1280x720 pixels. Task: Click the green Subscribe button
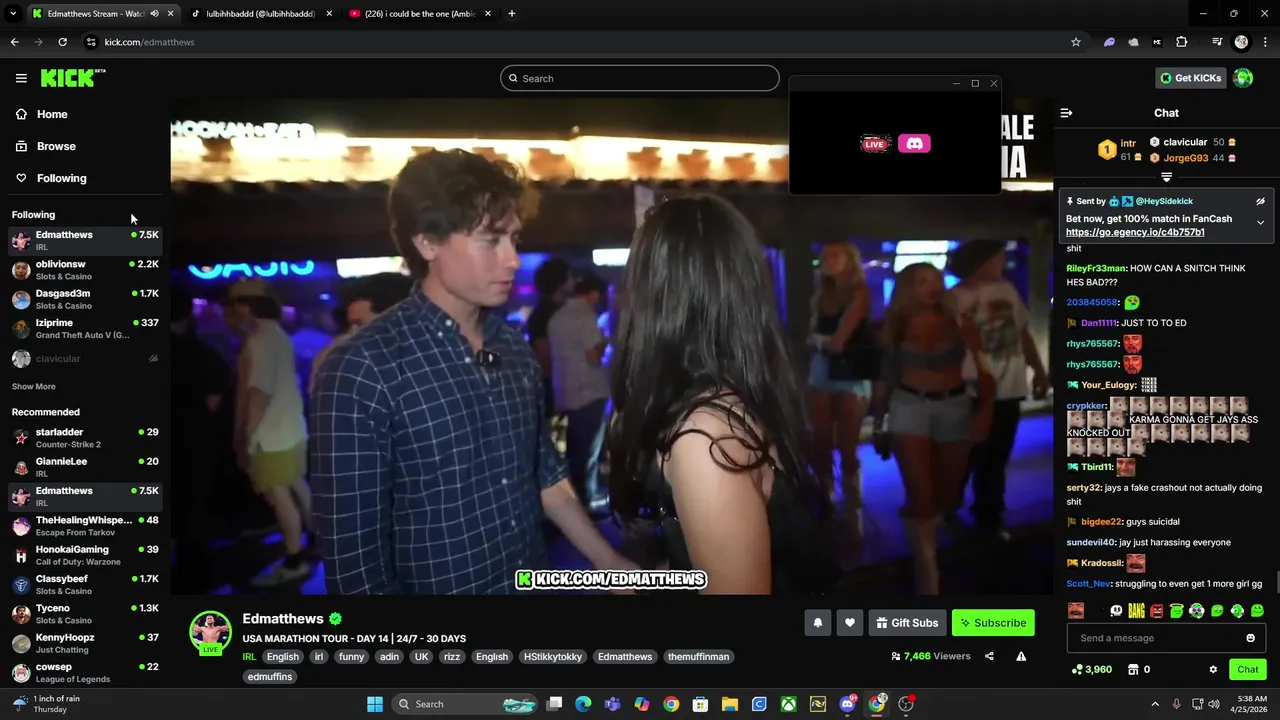993,623
